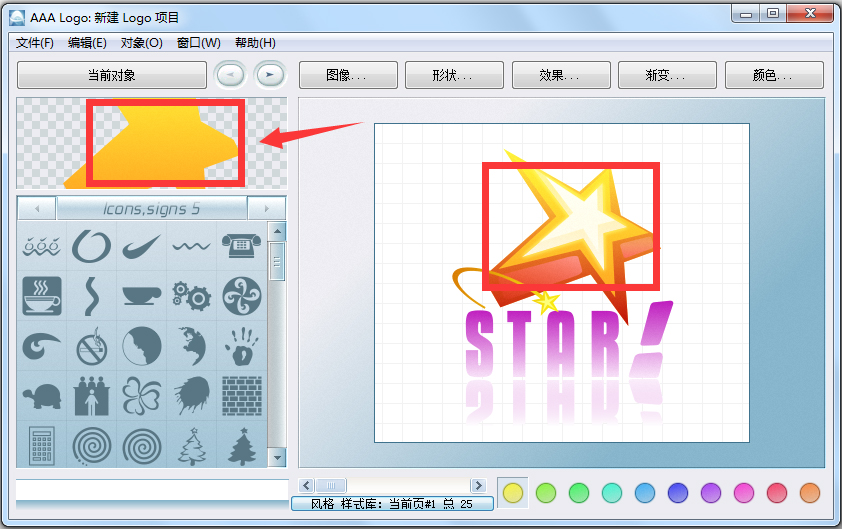This screenshot has height=529, width=842.
Task: Open the 文件(F) menu
Action: pos(35,43)
